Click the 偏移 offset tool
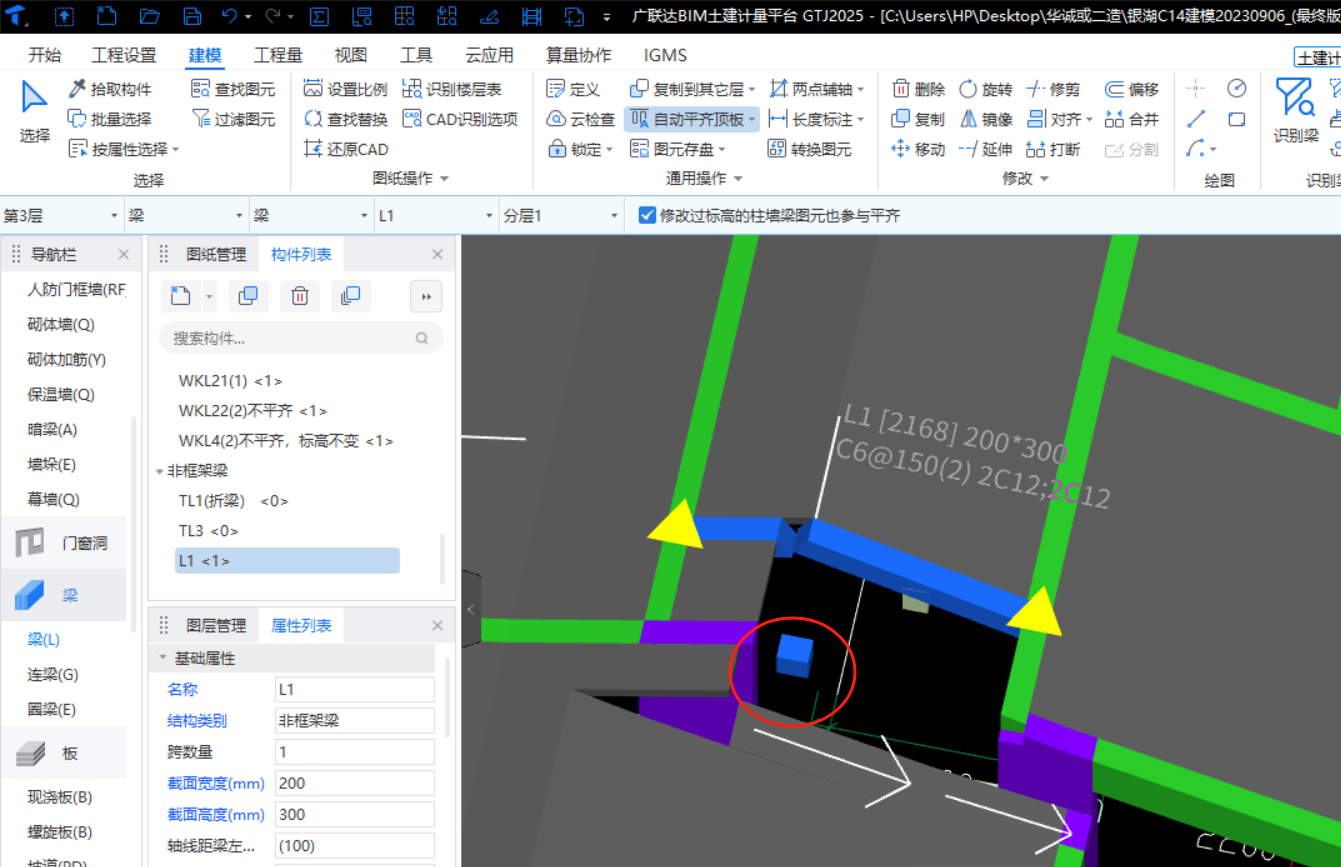Screen dimensions: 1341x867 click(x=1131, y=89)
